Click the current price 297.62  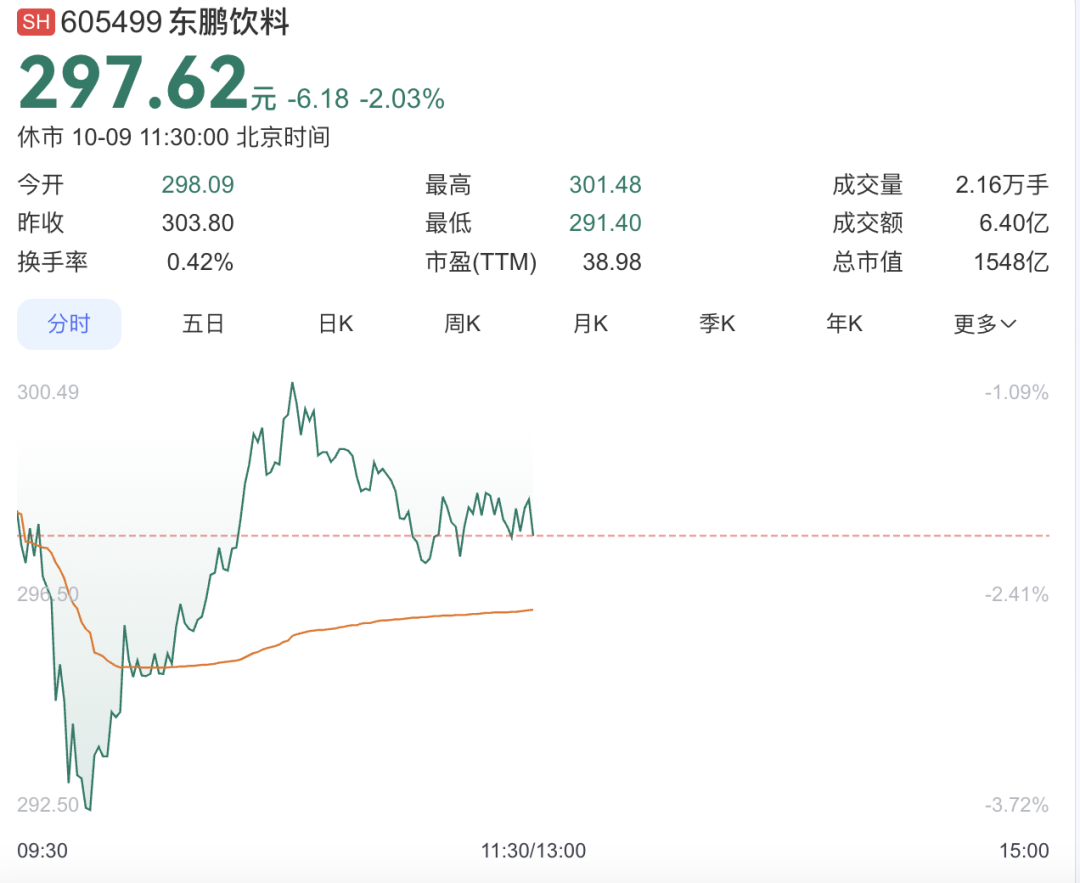133,84
